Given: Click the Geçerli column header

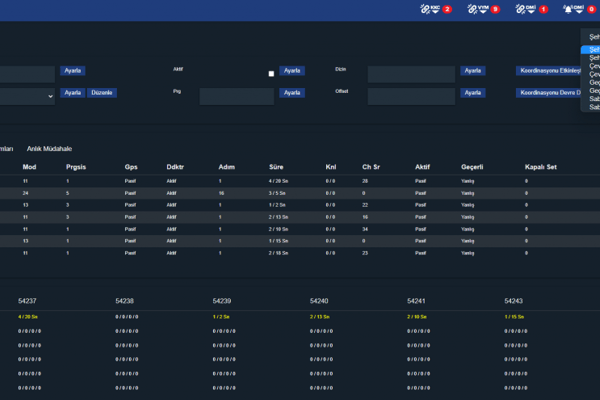Looking at the screenshot, I should click(472, 167).
